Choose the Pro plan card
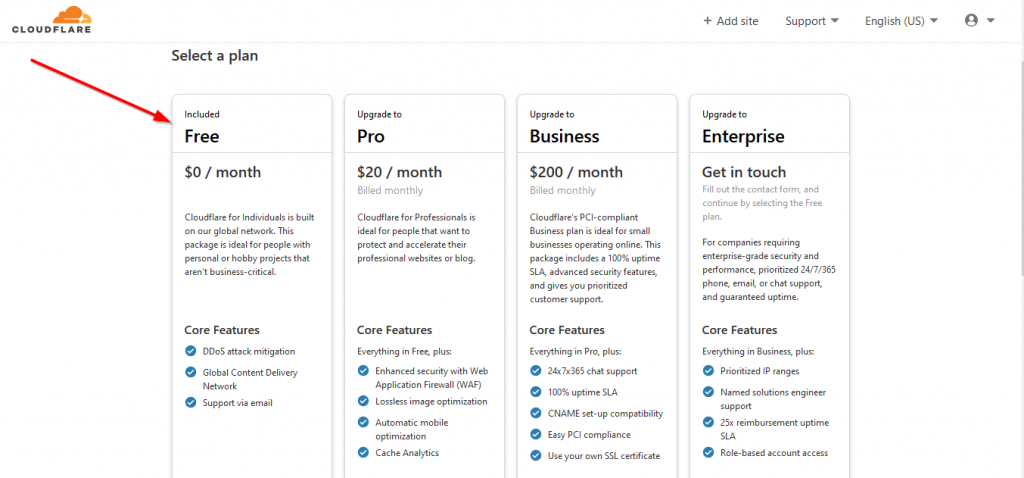1024x478 pixels. click(x=424, y=286)
